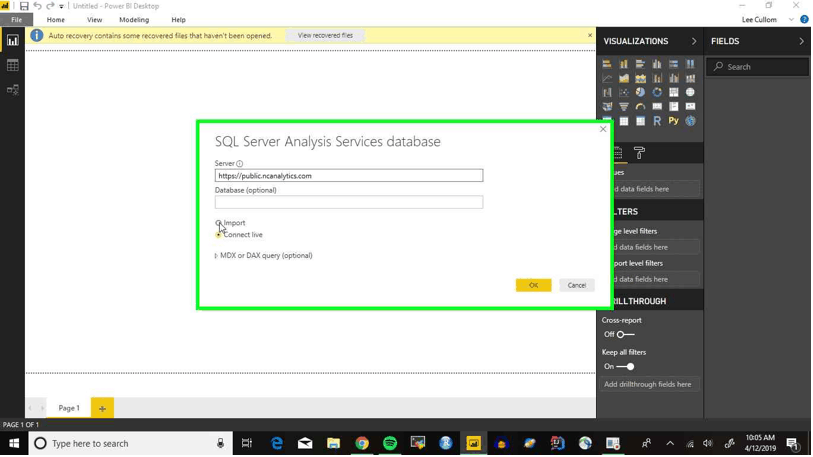Select the Card visual
This screenshot has width=813, height=457.
pyautogui.click(x=657, y=106)
